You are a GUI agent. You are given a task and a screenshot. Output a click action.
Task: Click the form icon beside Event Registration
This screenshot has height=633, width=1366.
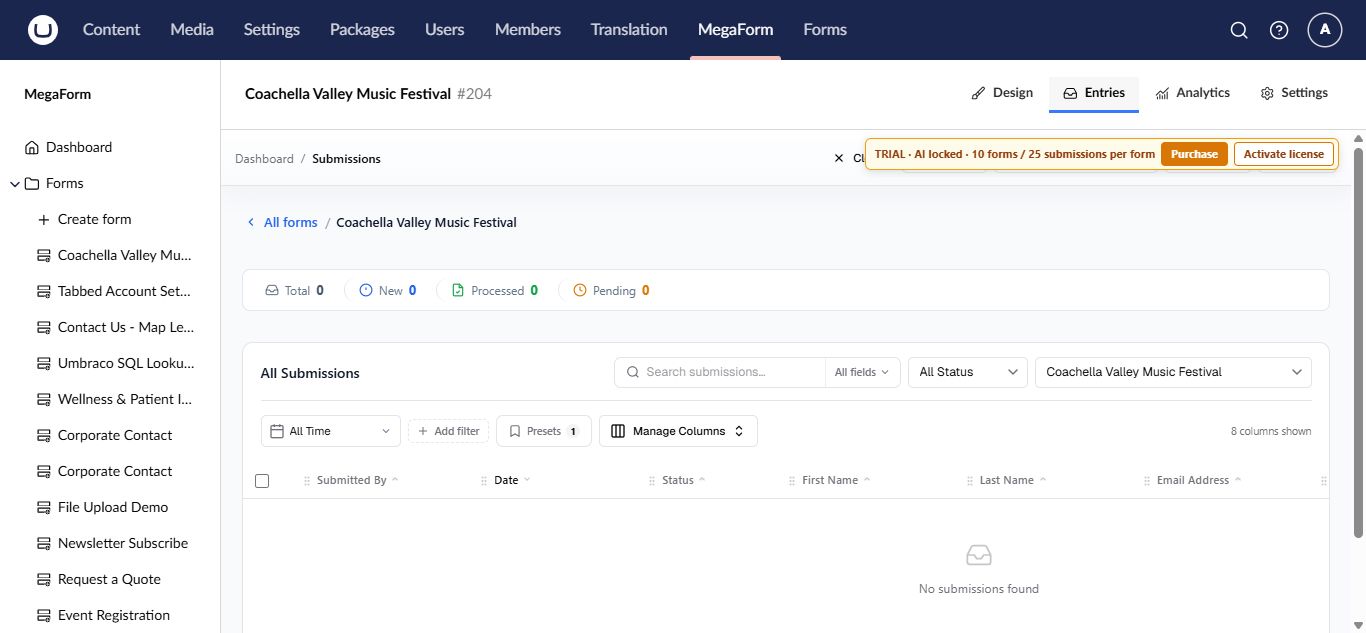tap(43, 615)
